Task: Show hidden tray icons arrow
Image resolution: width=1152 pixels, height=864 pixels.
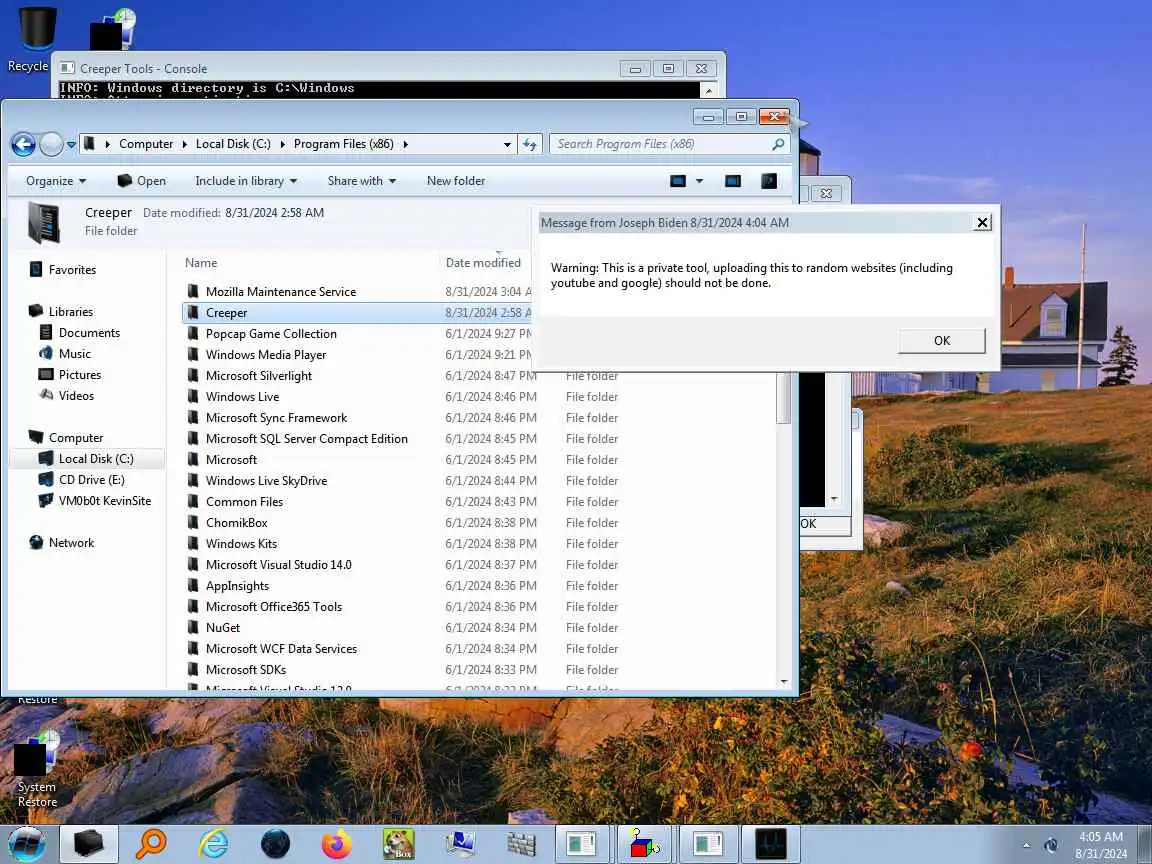Action: [x=1026, y=846]
